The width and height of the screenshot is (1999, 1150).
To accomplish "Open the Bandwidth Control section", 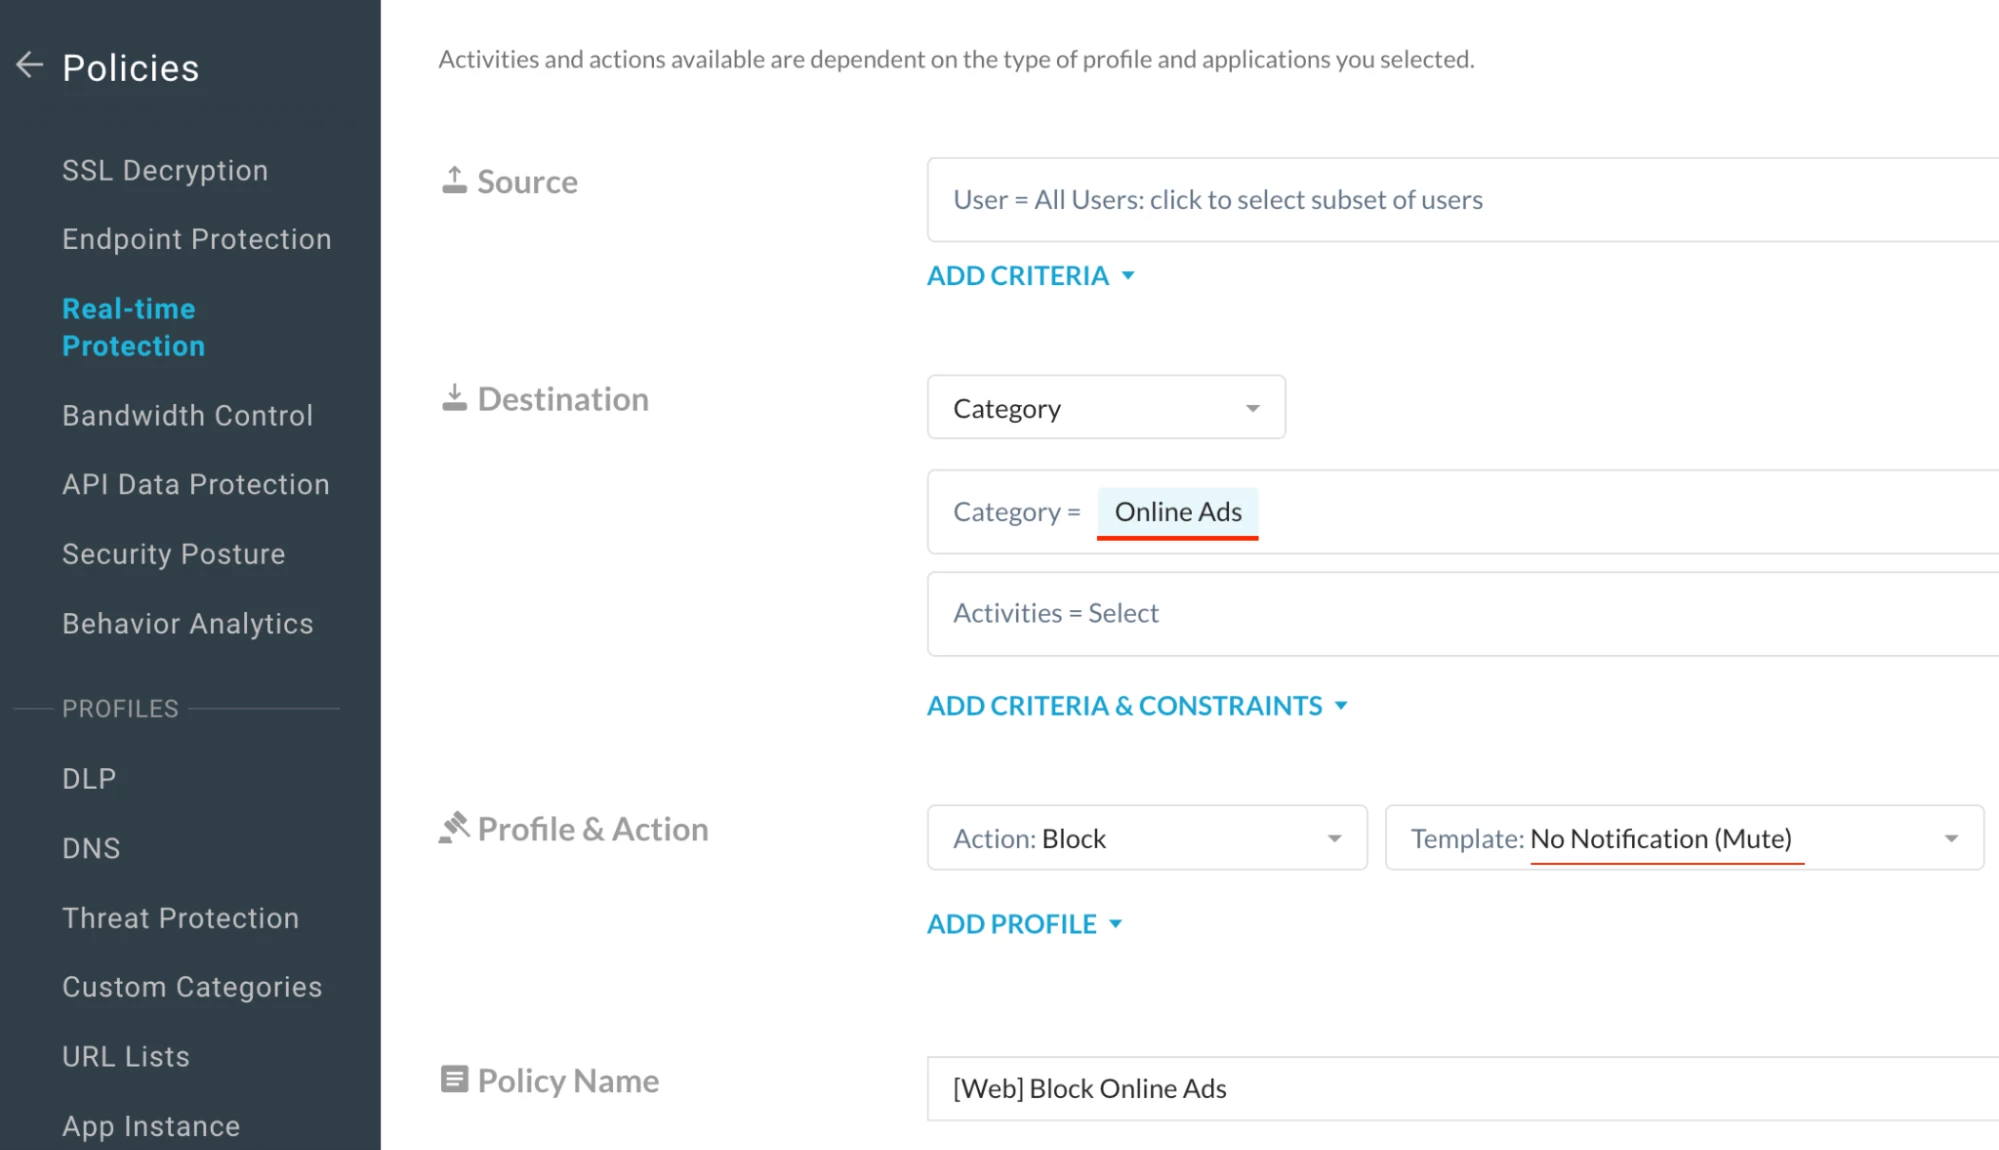I will pos(187,416).
